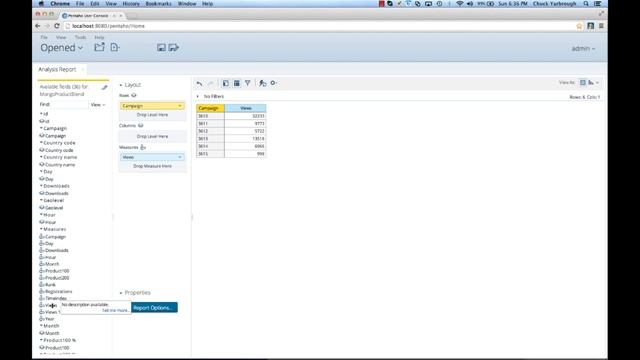This screenshot has height=360, width=640.
Task: Click the New document icon in header
Action: pos(115,47)
